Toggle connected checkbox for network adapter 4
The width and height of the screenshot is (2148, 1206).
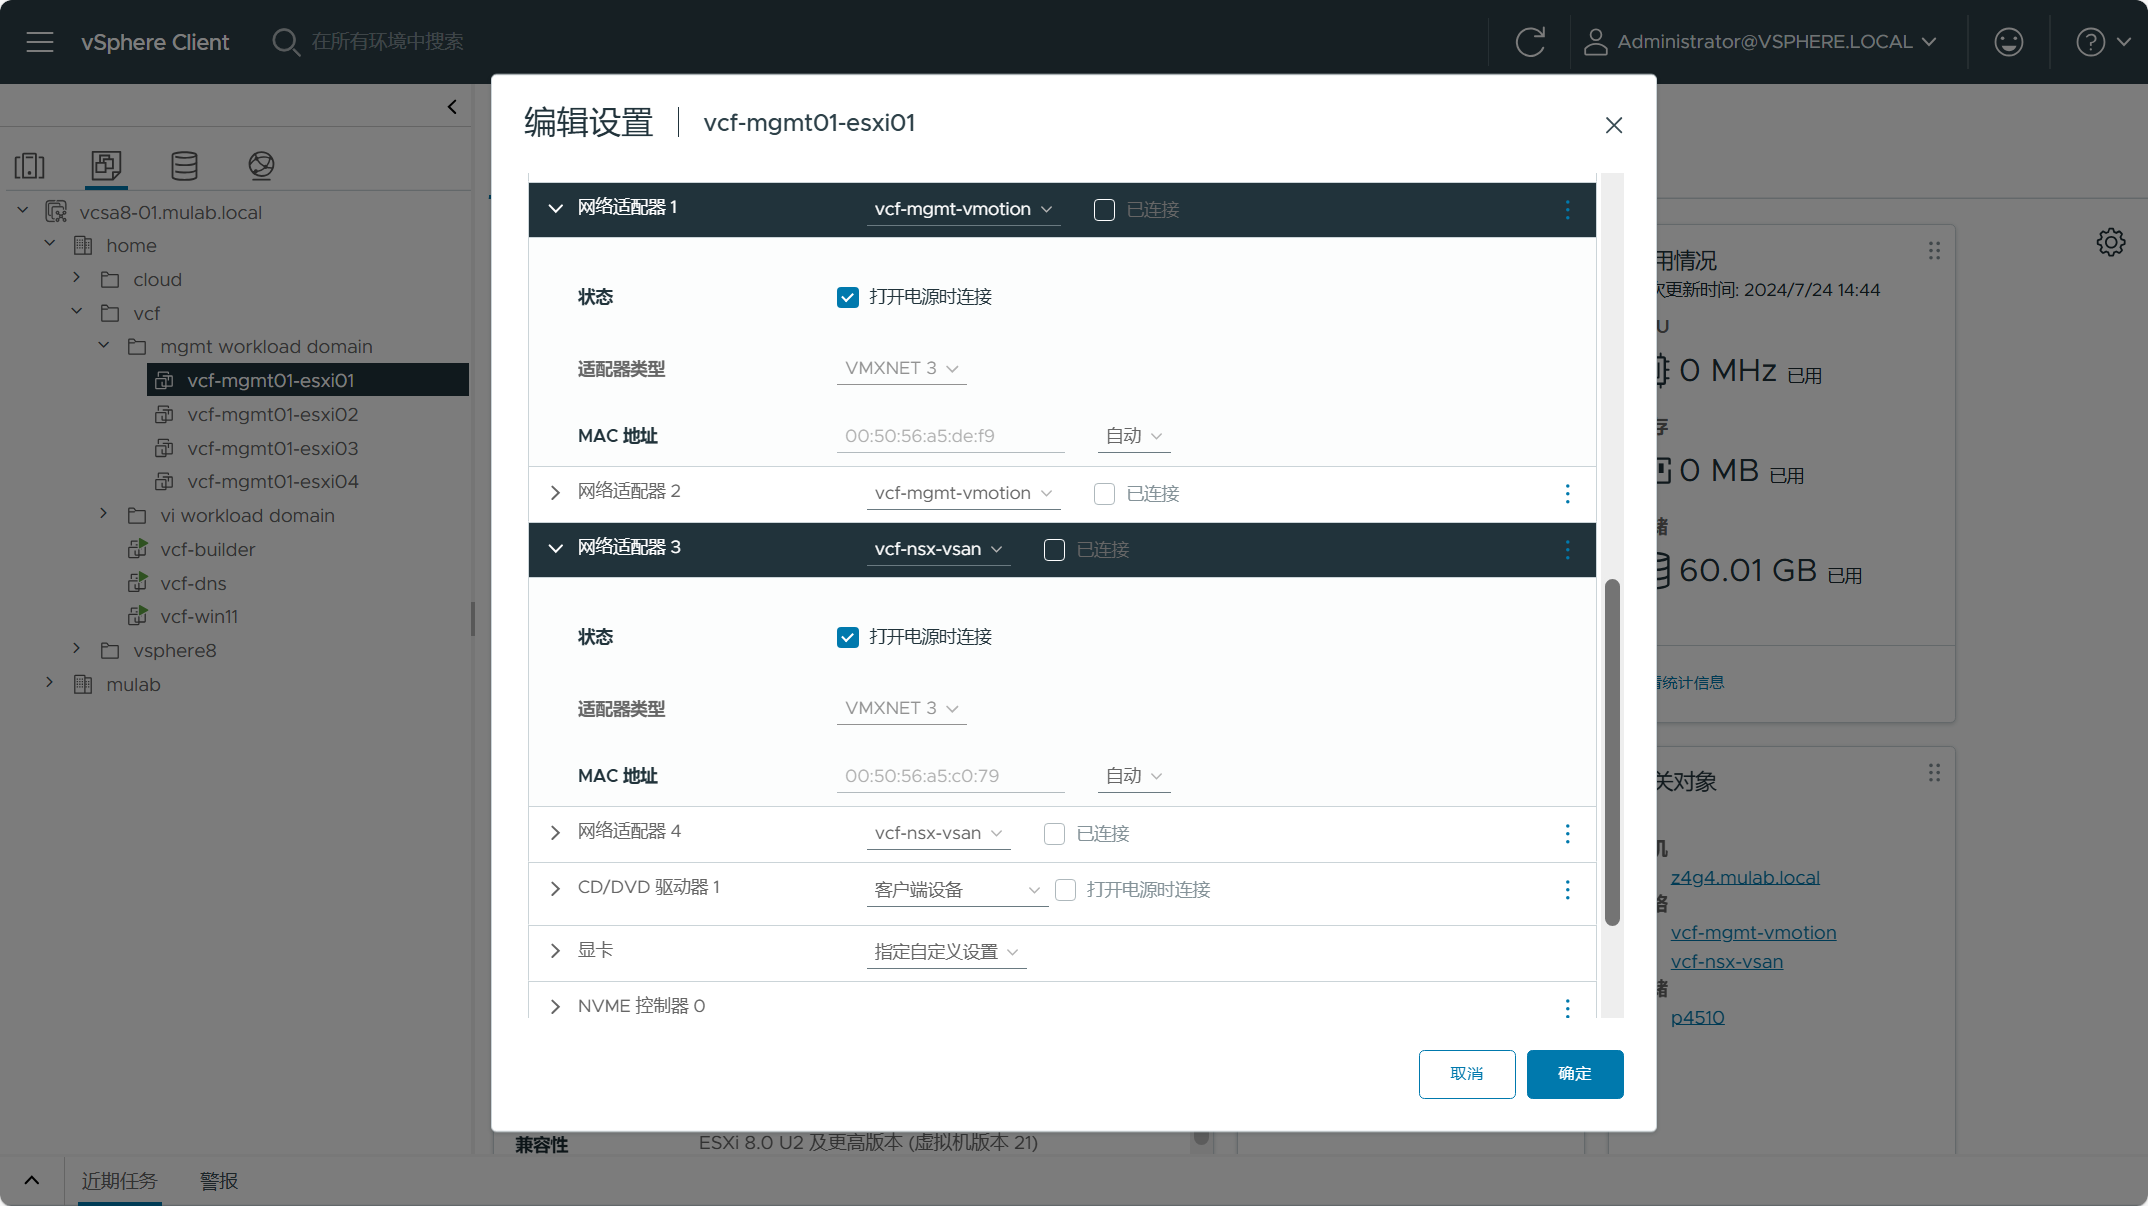point(1054,834)
